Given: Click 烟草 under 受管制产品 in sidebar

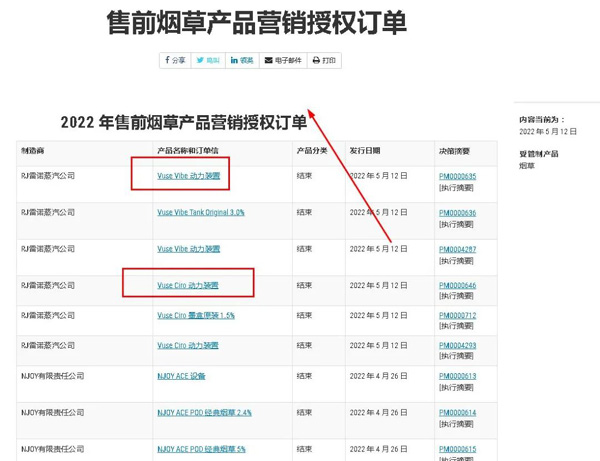Looking at the screenshot, I should pyautogui.click(x=527, y=166).
